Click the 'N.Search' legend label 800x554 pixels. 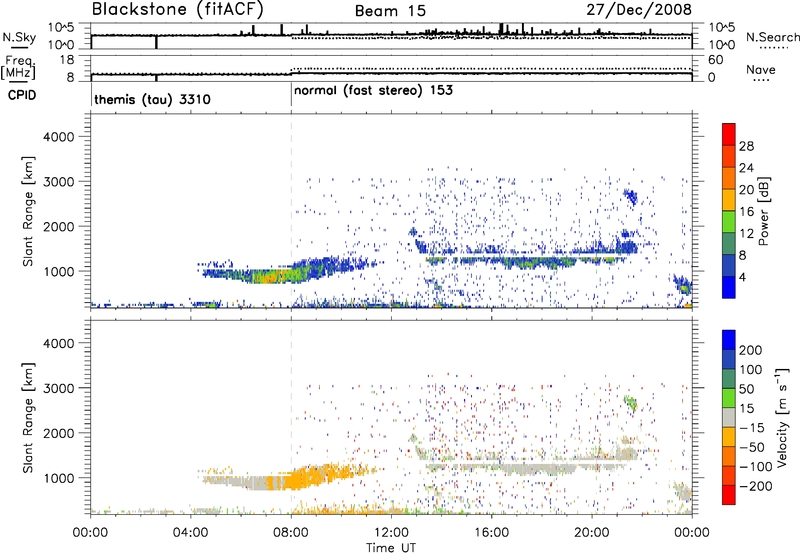pos(773,37)
